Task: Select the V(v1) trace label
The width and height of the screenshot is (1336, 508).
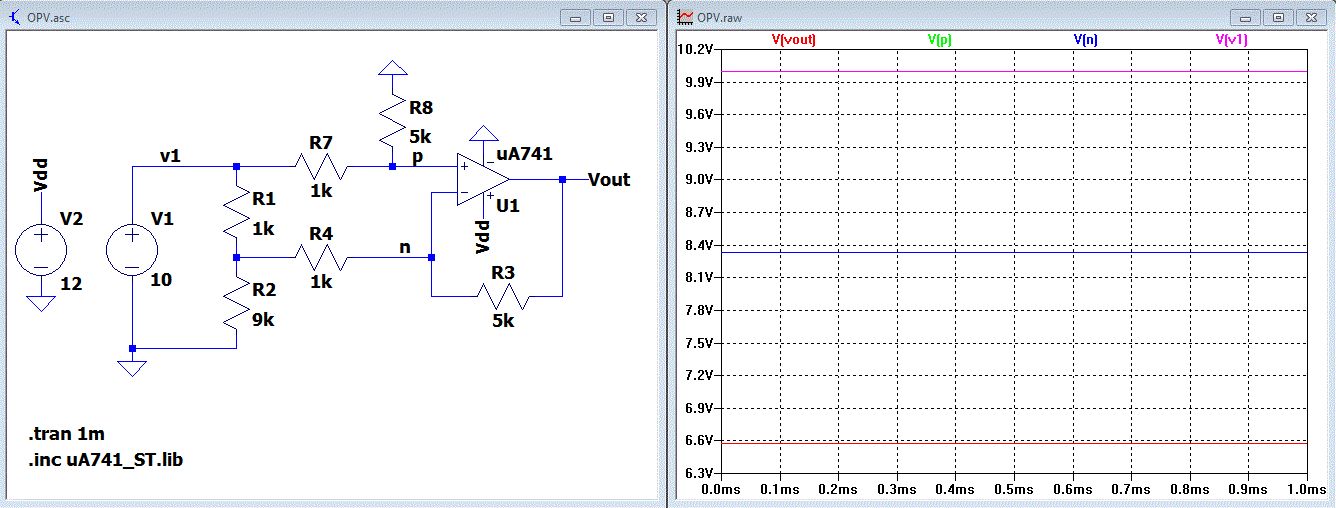Action: click(x=1231, y=39)
